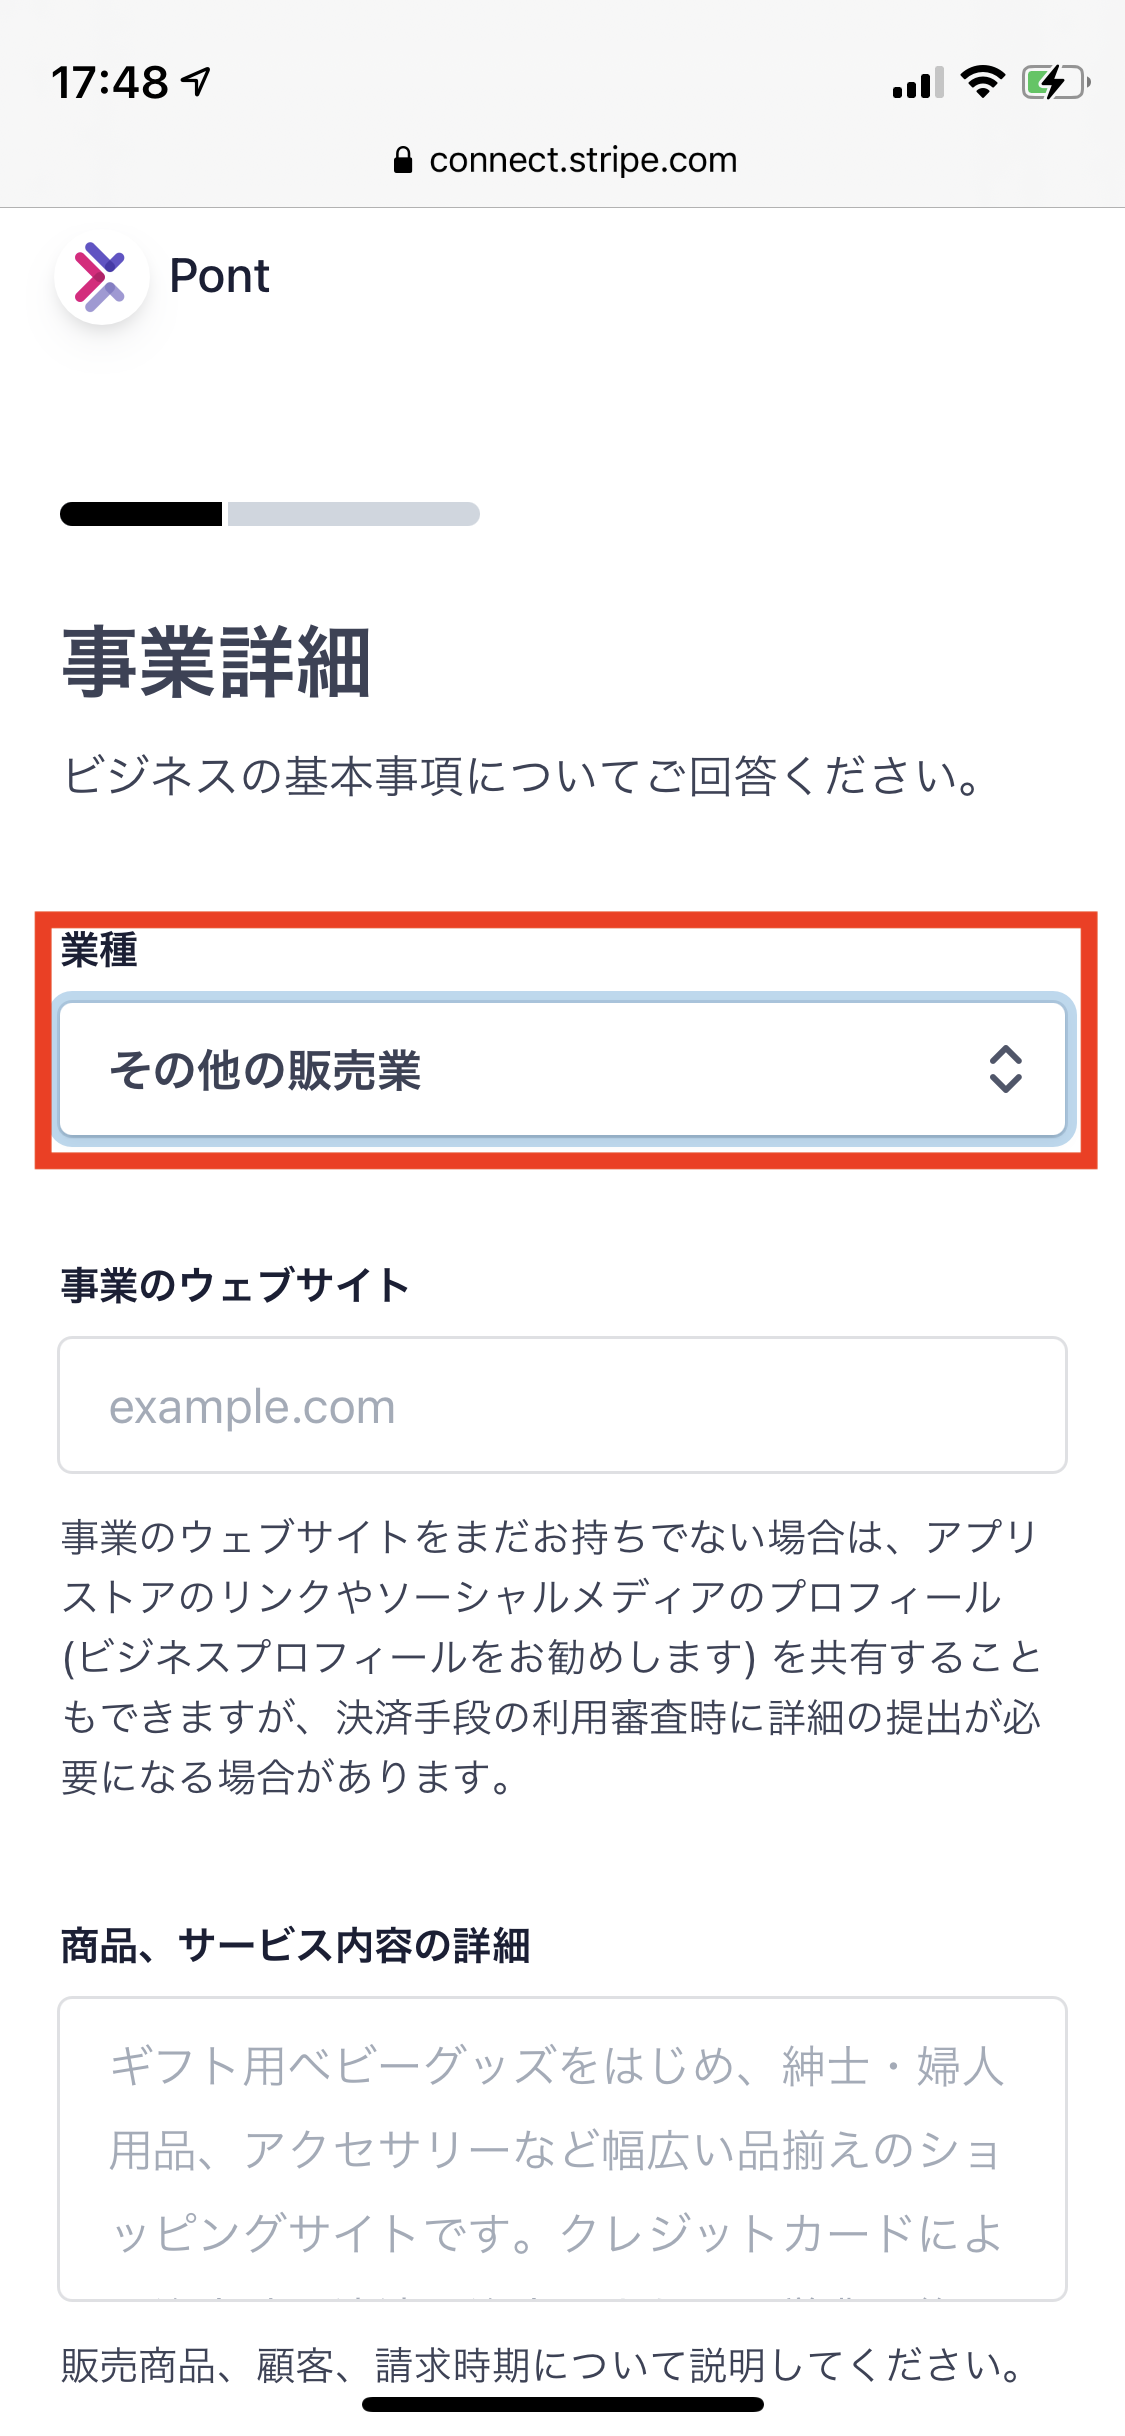The image size is (1125, 2436).
Task: Tap the connect.stripe.com address text
Action: 583,160
